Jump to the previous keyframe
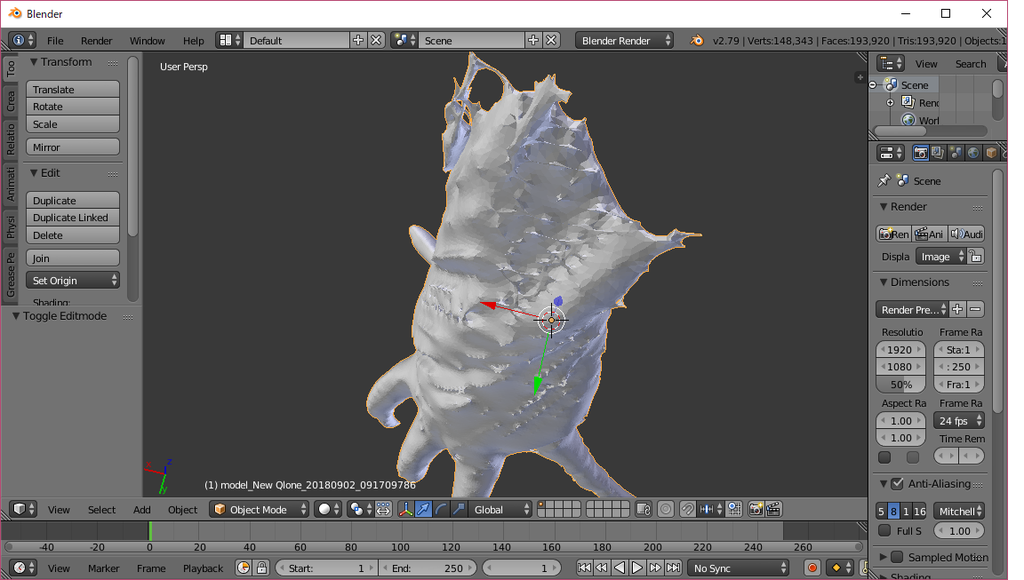The width and height of the screenshot is (1024, 580). coord(601,568)
